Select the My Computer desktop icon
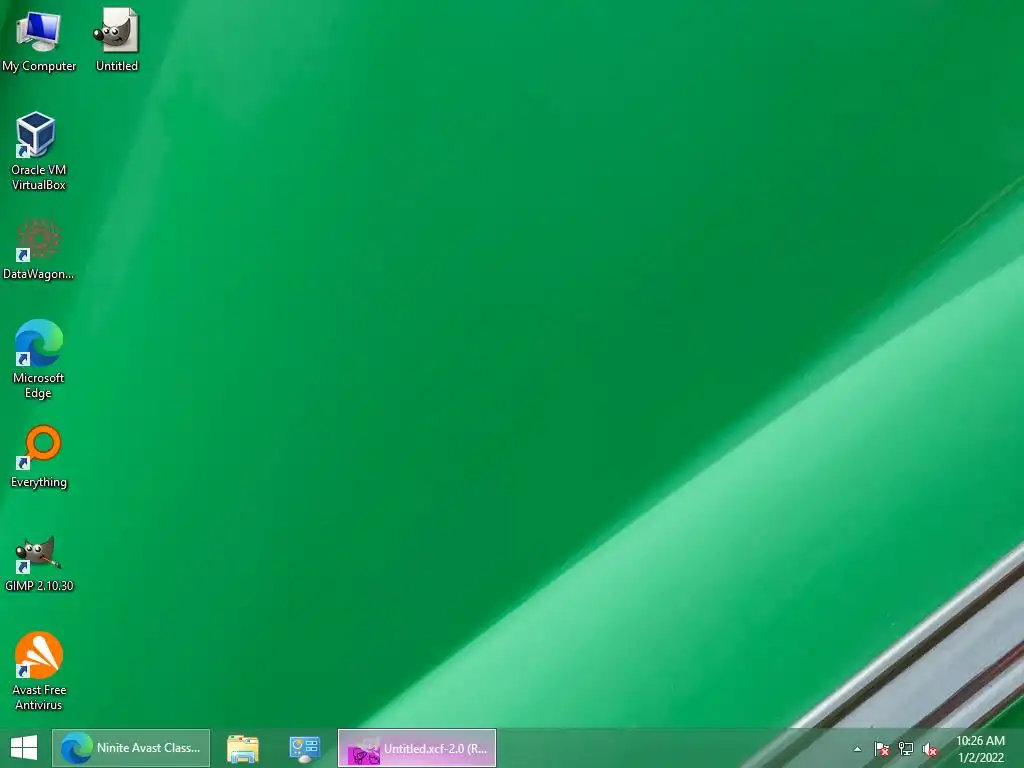 click(x=39, y=40)
